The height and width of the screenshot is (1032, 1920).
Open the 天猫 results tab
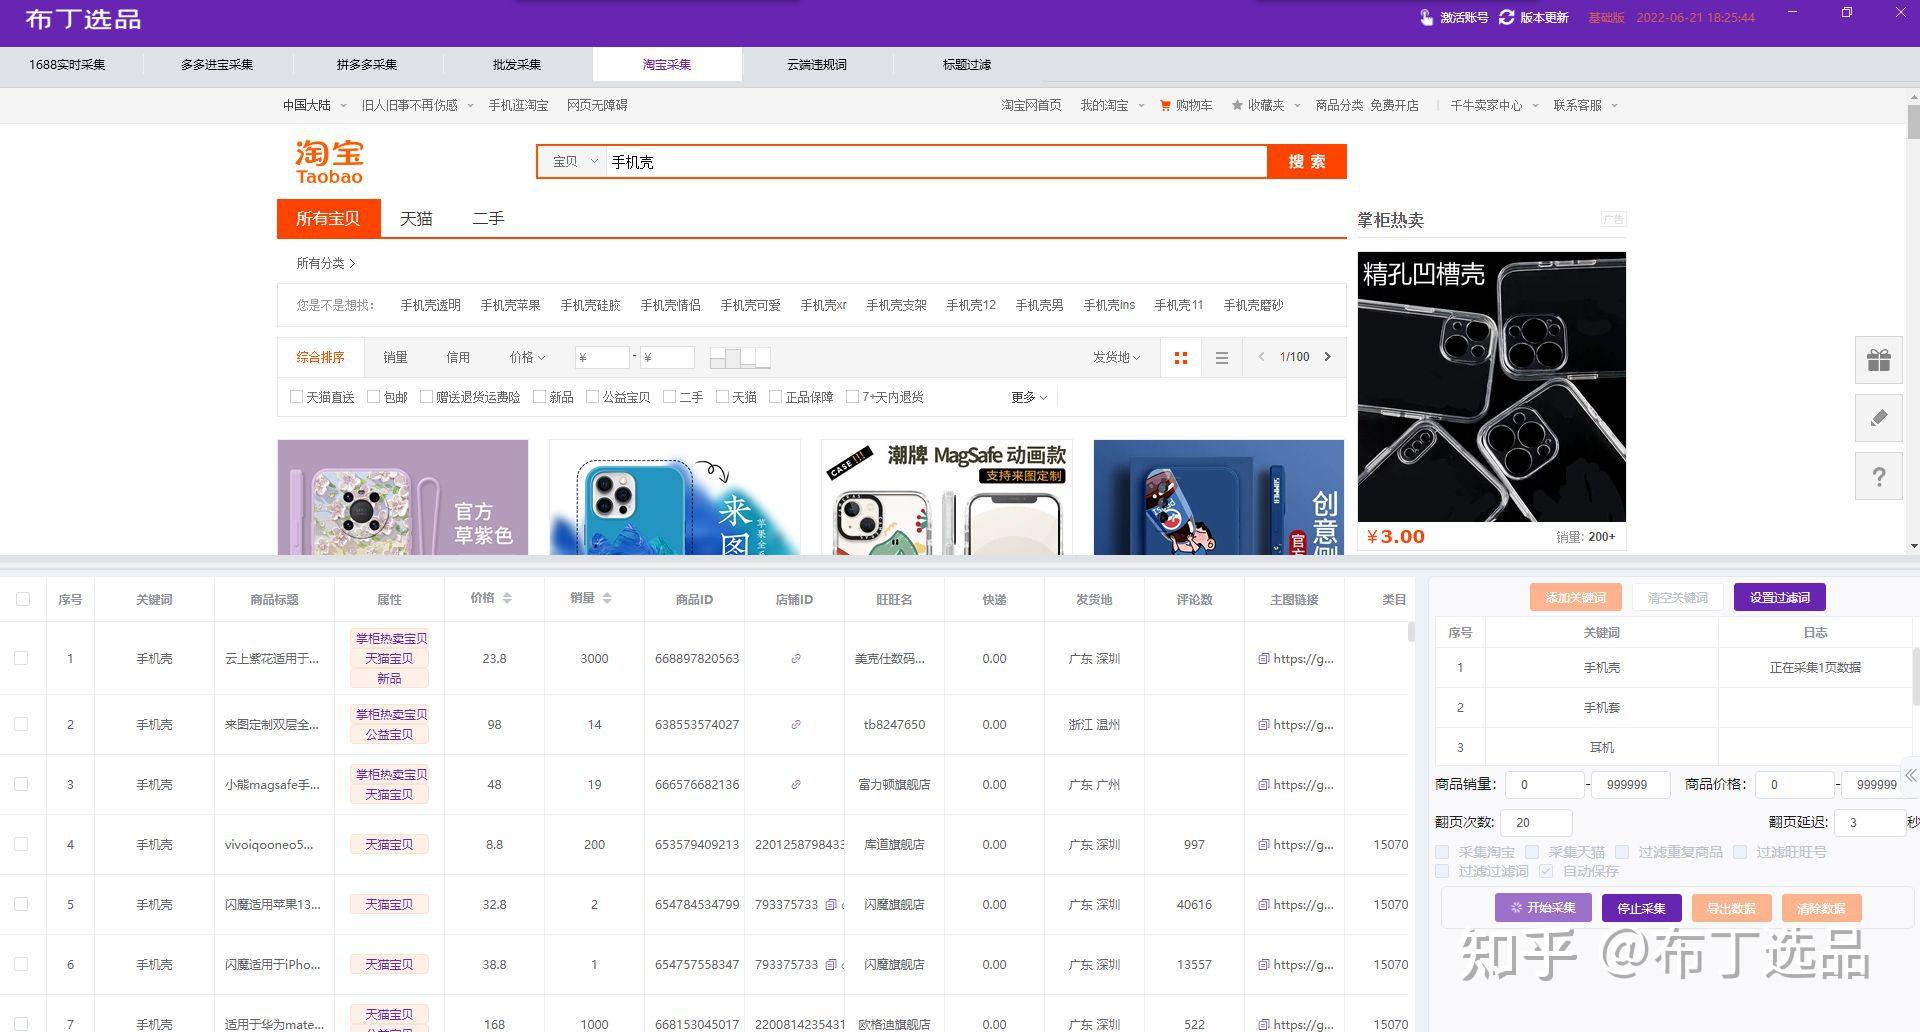point(416,218)
